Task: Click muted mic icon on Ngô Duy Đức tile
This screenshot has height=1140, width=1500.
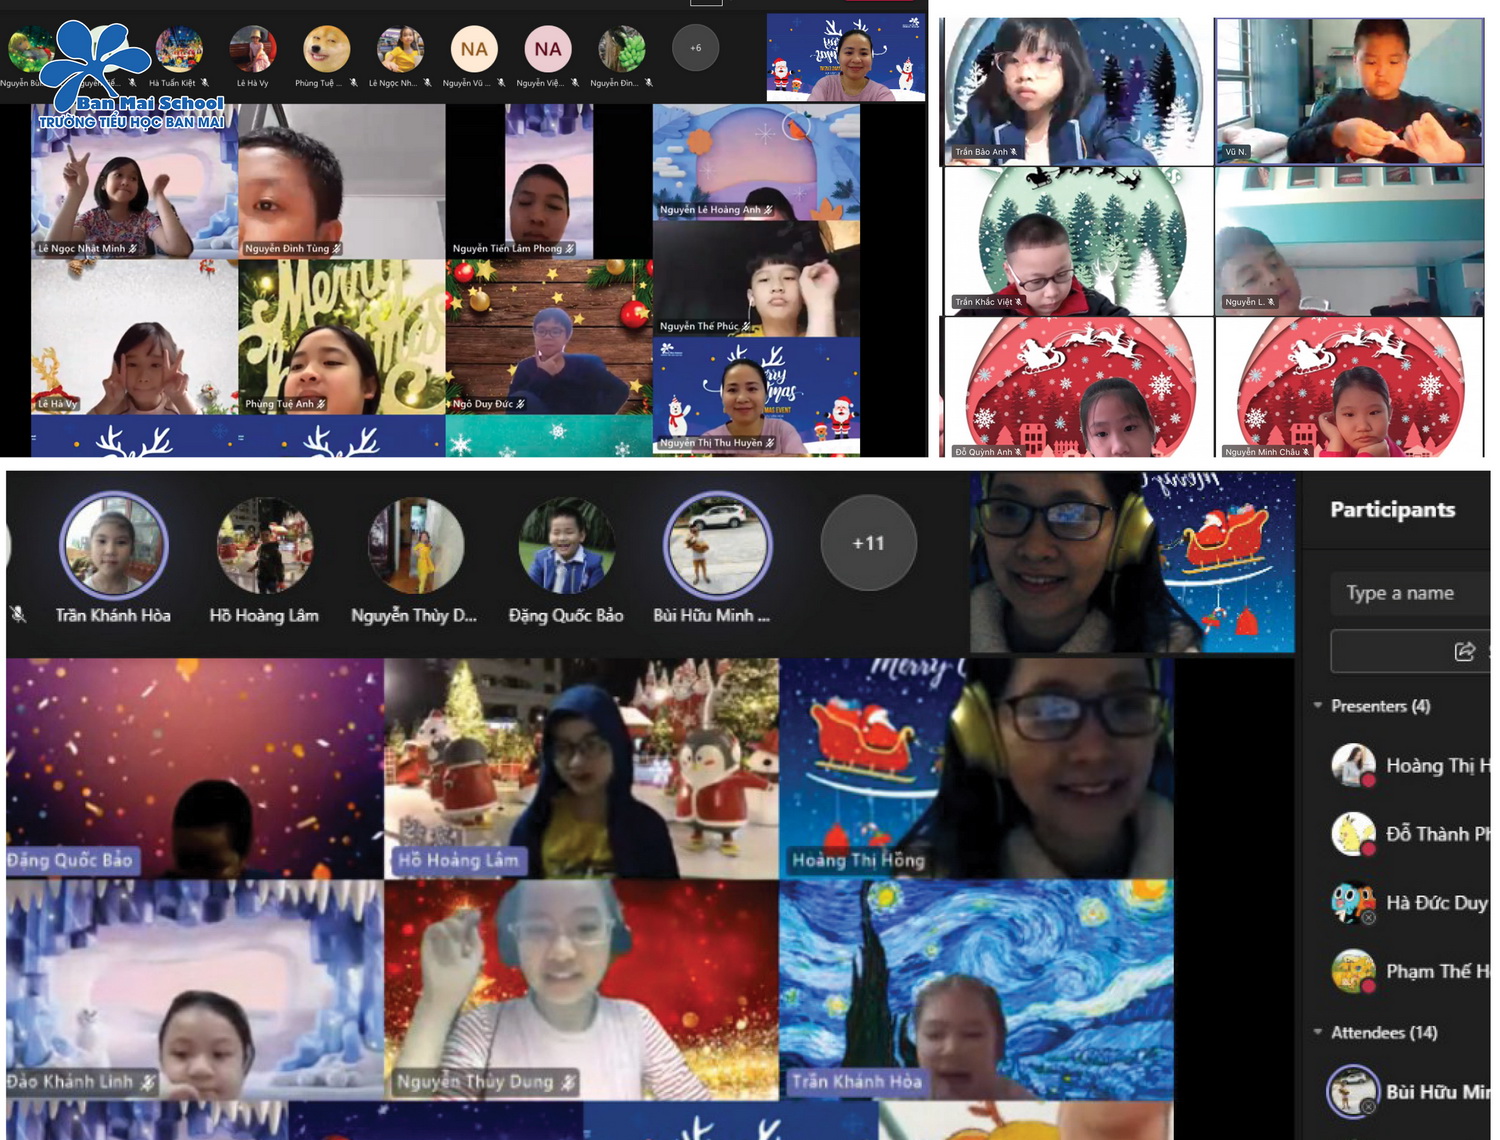Action: (x=521, y=404)
